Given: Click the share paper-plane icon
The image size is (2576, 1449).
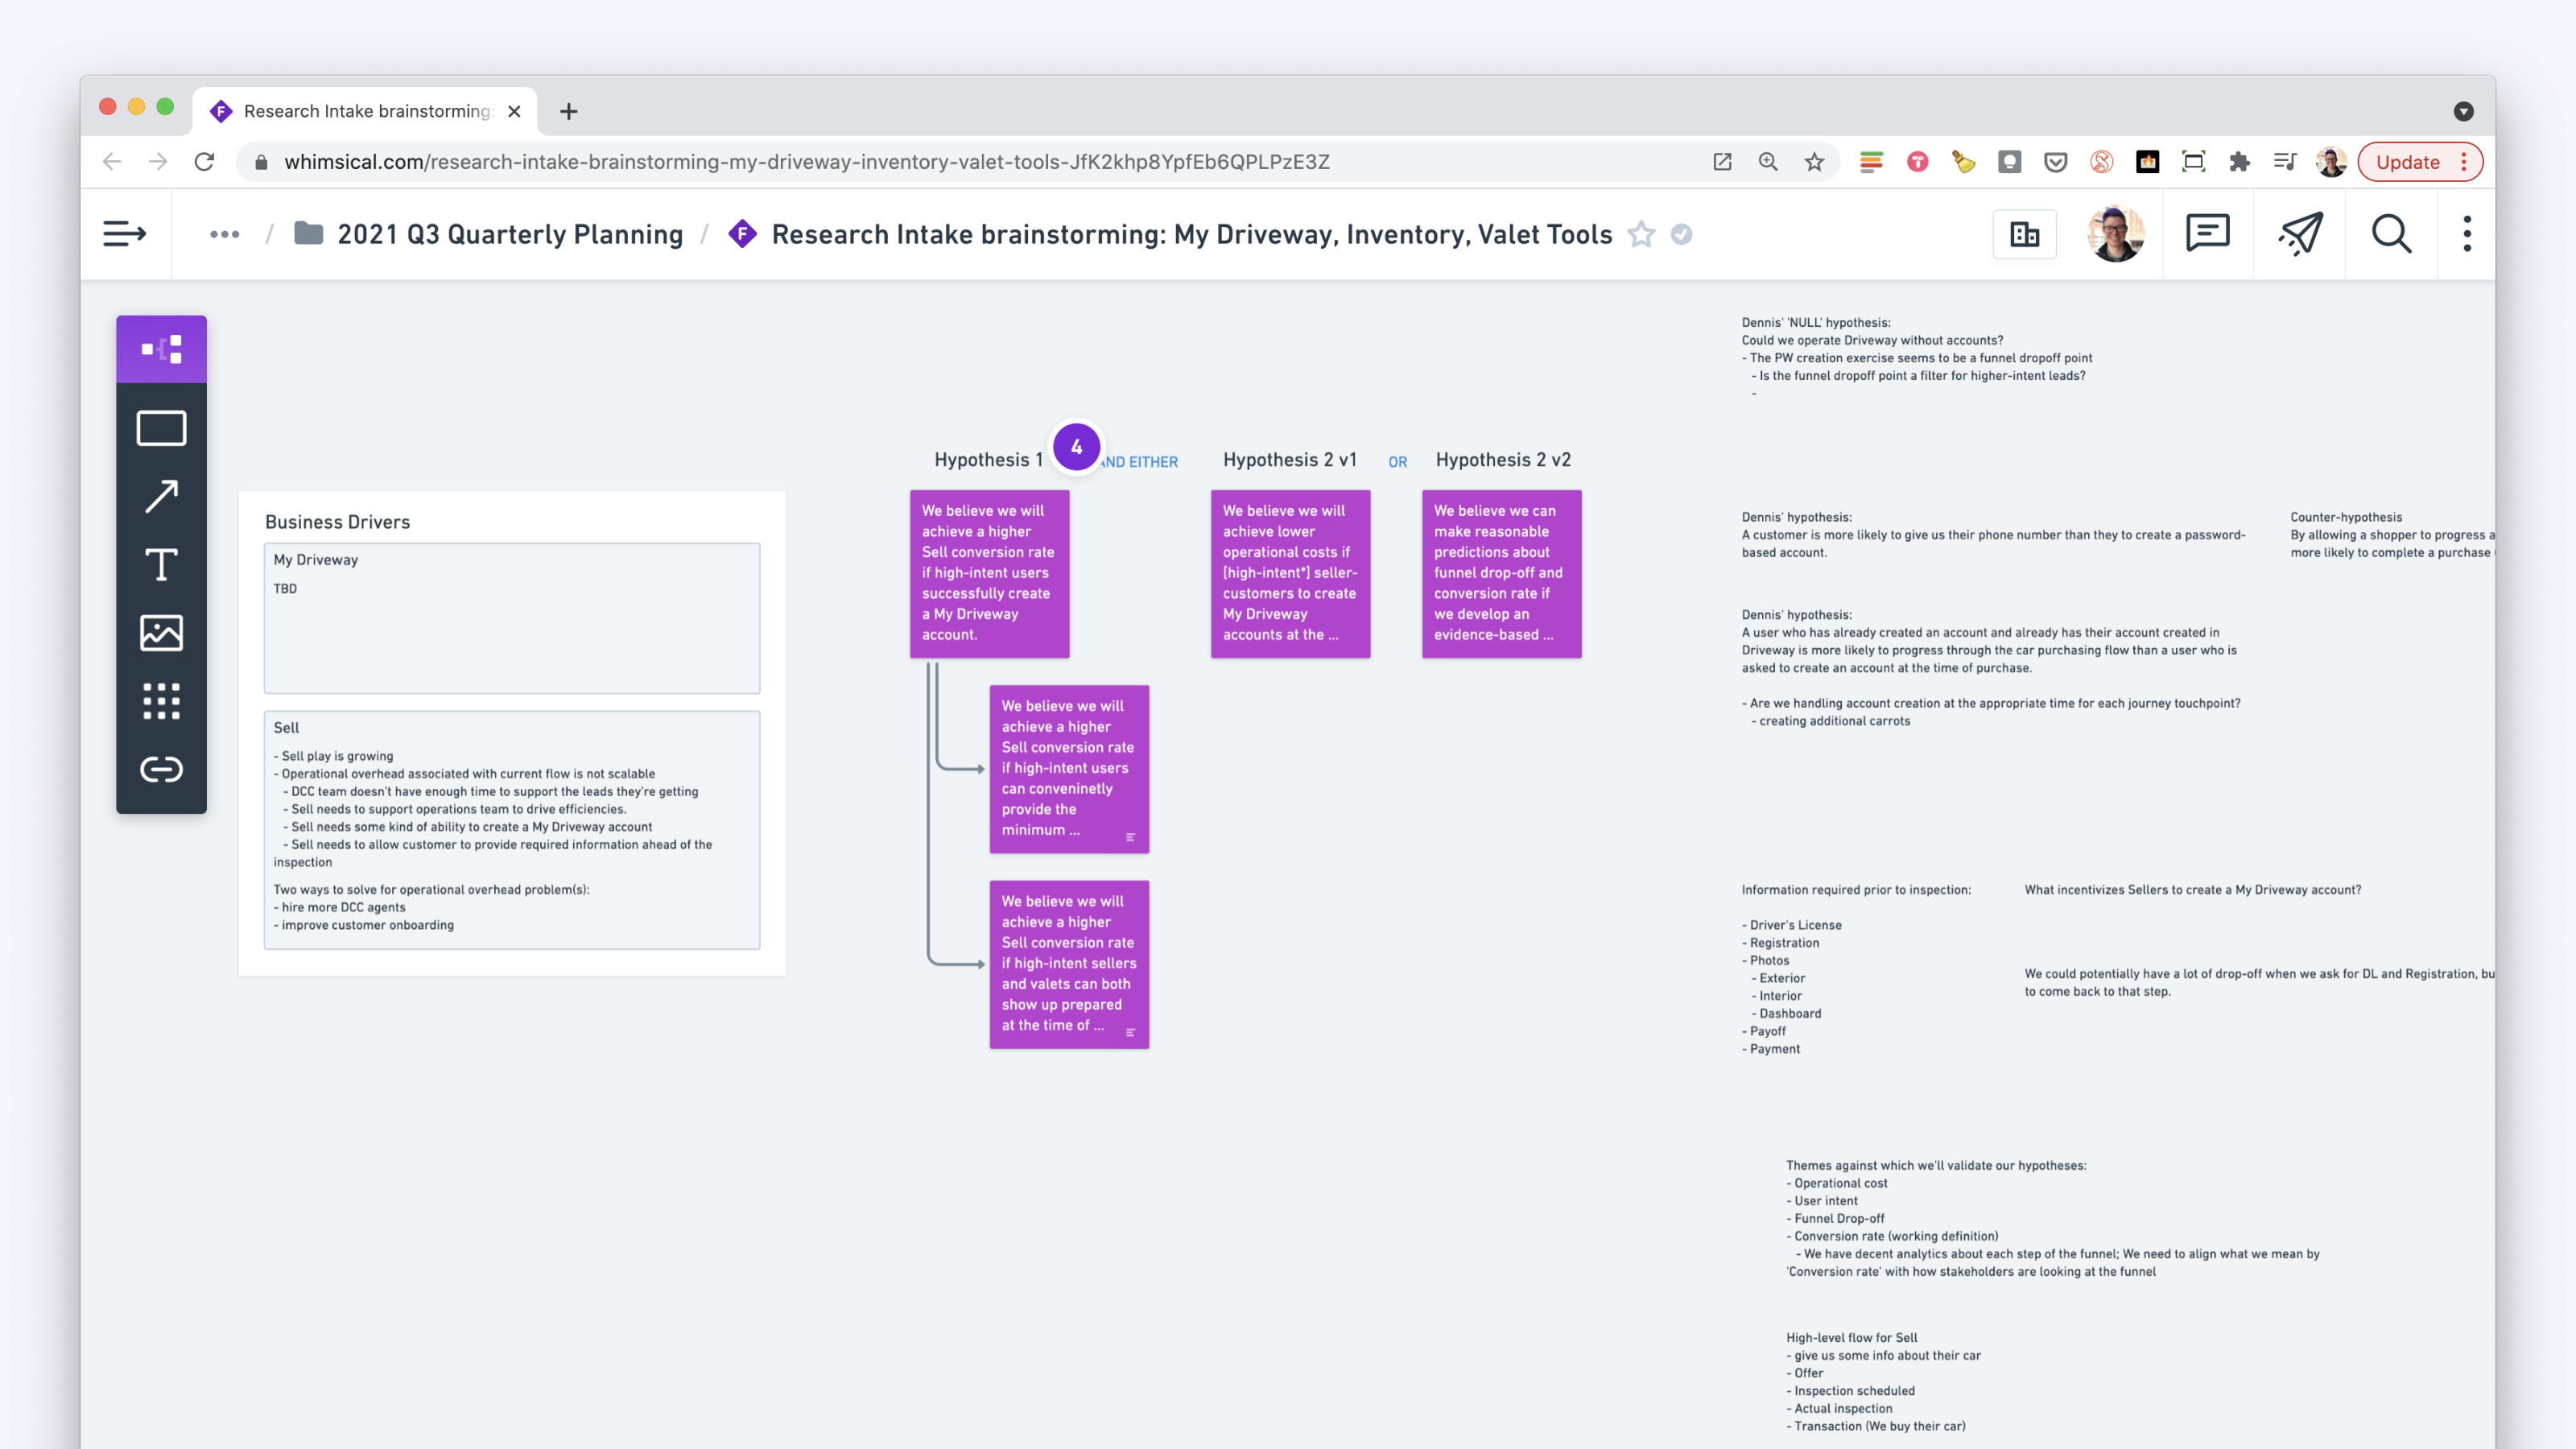Looking at the screenshot, I should coord(2299,234).
